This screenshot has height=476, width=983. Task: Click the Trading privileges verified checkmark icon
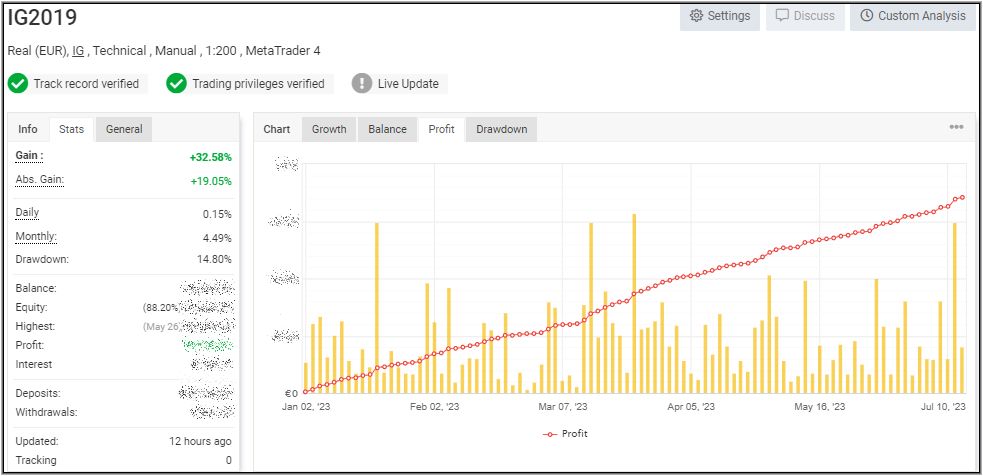point(177,84)
